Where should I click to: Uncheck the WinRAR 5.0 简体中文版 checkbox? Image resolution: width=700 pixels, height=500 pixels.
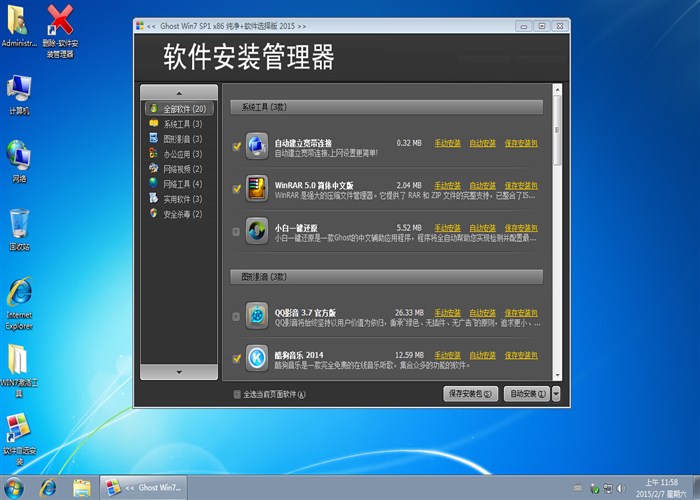[x=237, y=188]
